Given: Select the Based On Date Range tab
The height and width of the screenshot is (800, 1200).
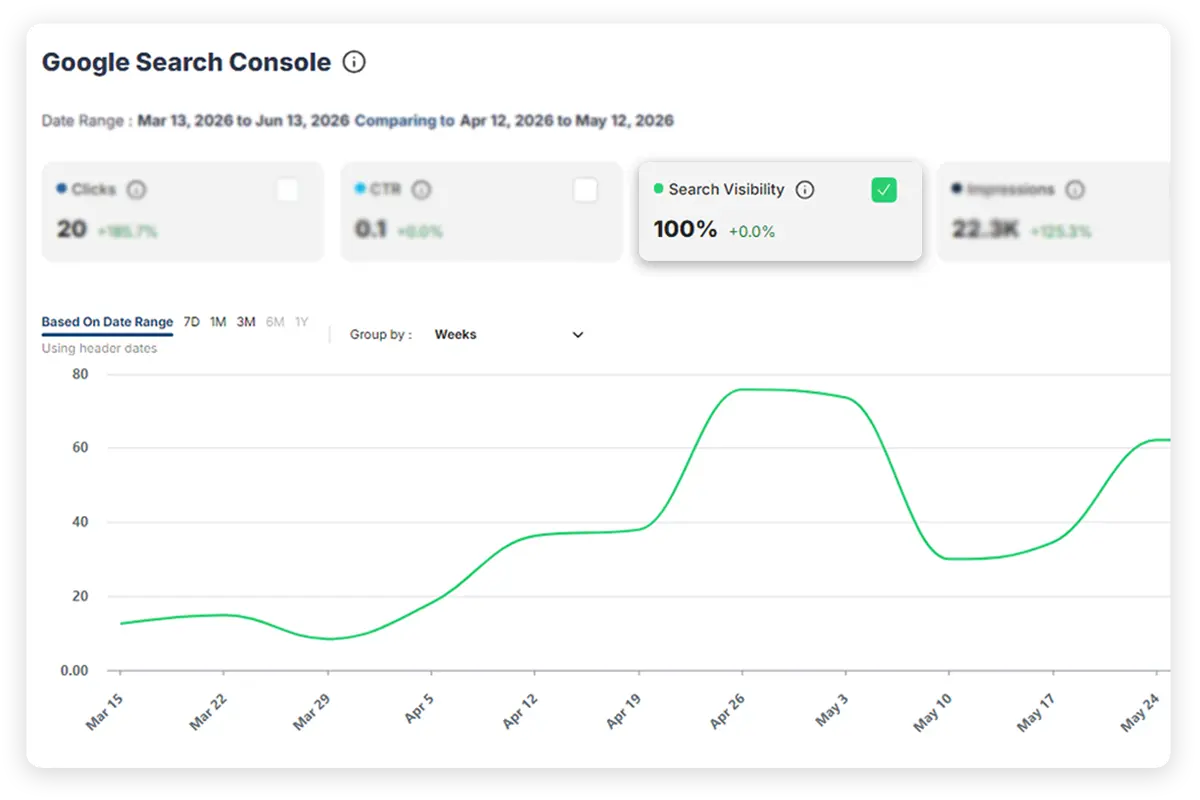Looking at the screenshot, I should (x=107, y=322).
